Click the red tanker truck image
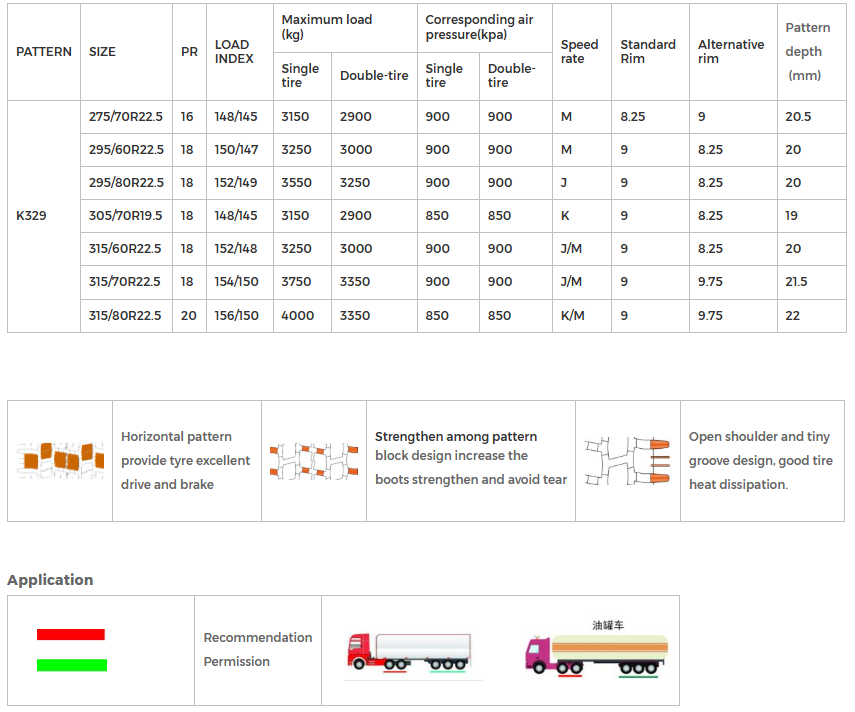The image size is (855, 712). point(410,653)
